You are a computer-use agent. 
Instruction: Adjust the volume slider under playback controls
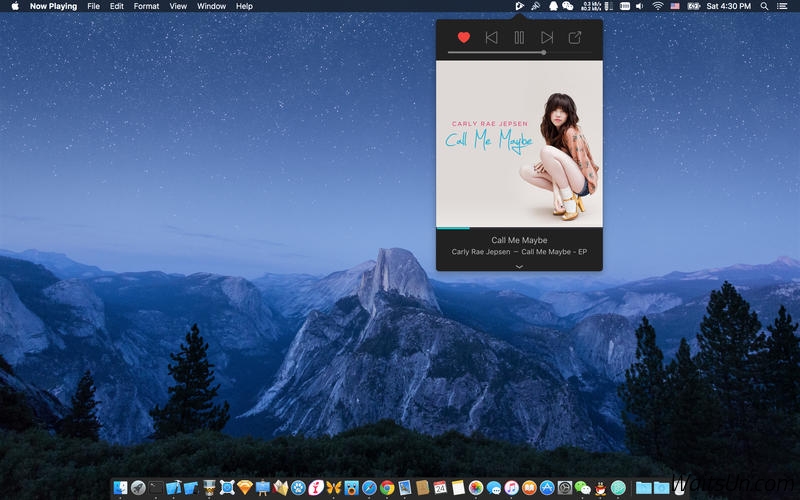[x=519, y=52]
